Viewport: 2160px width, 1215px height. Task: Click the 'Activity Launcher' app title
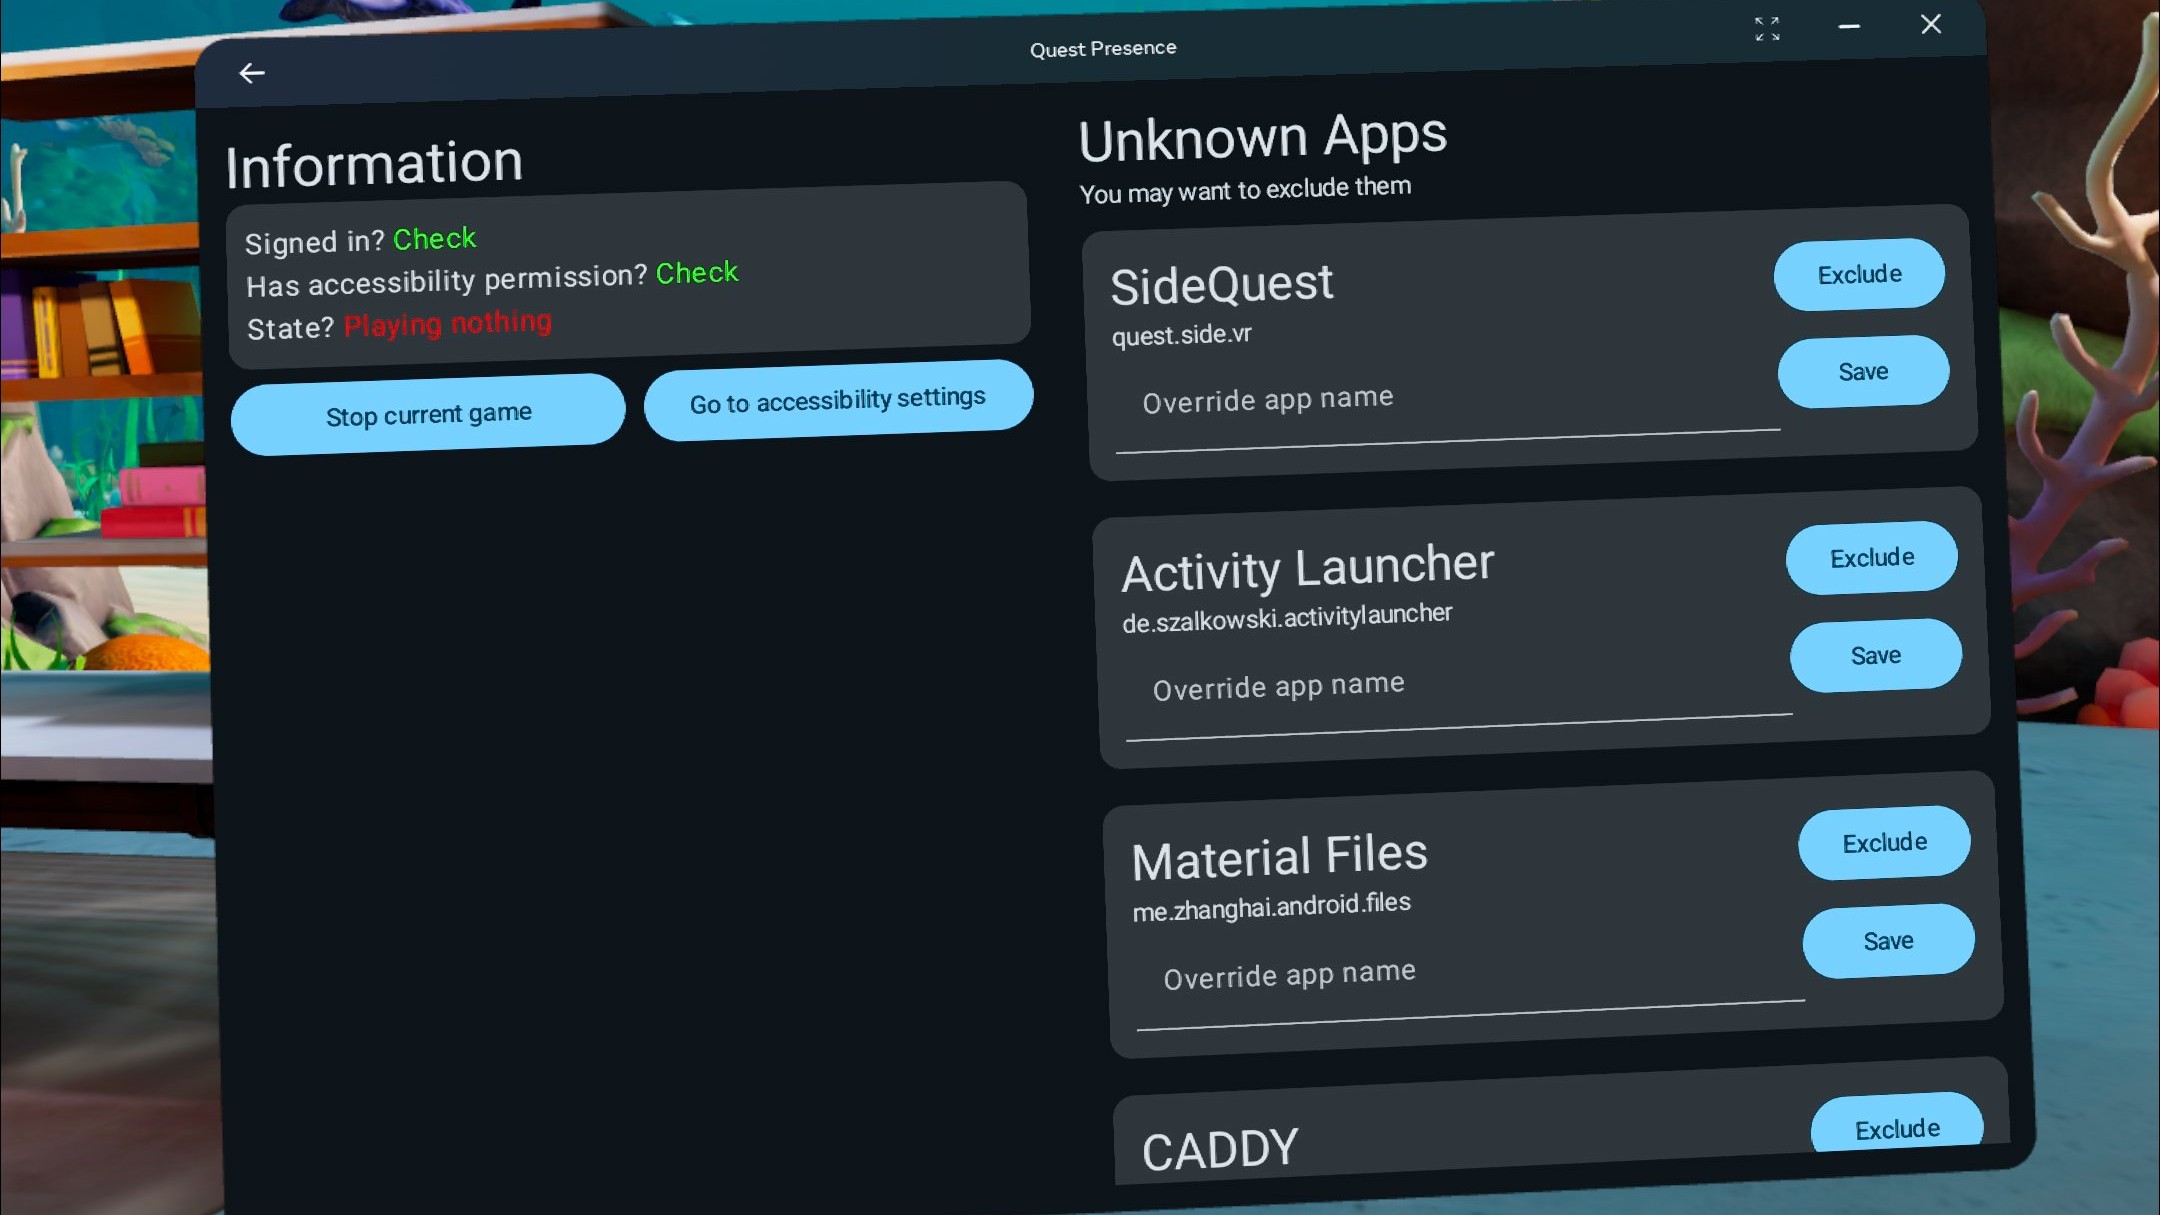(1307, 568)
